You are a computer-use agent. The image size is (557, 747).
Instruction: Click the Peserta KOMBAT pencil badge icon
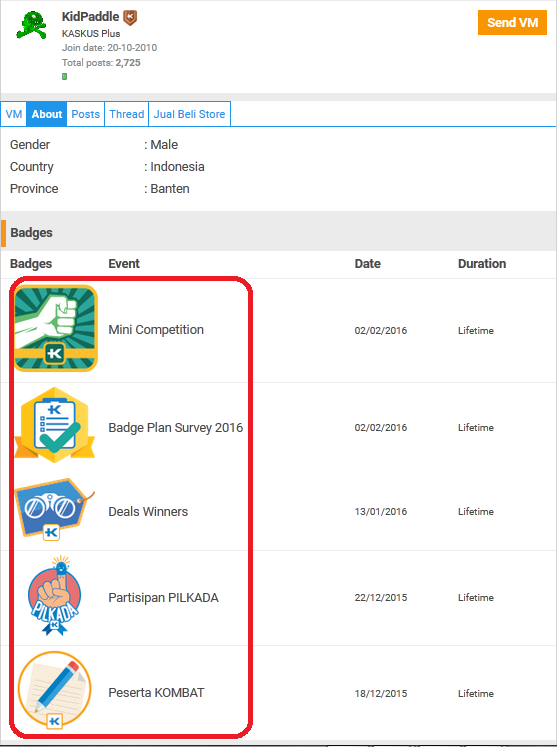[54, 690]
